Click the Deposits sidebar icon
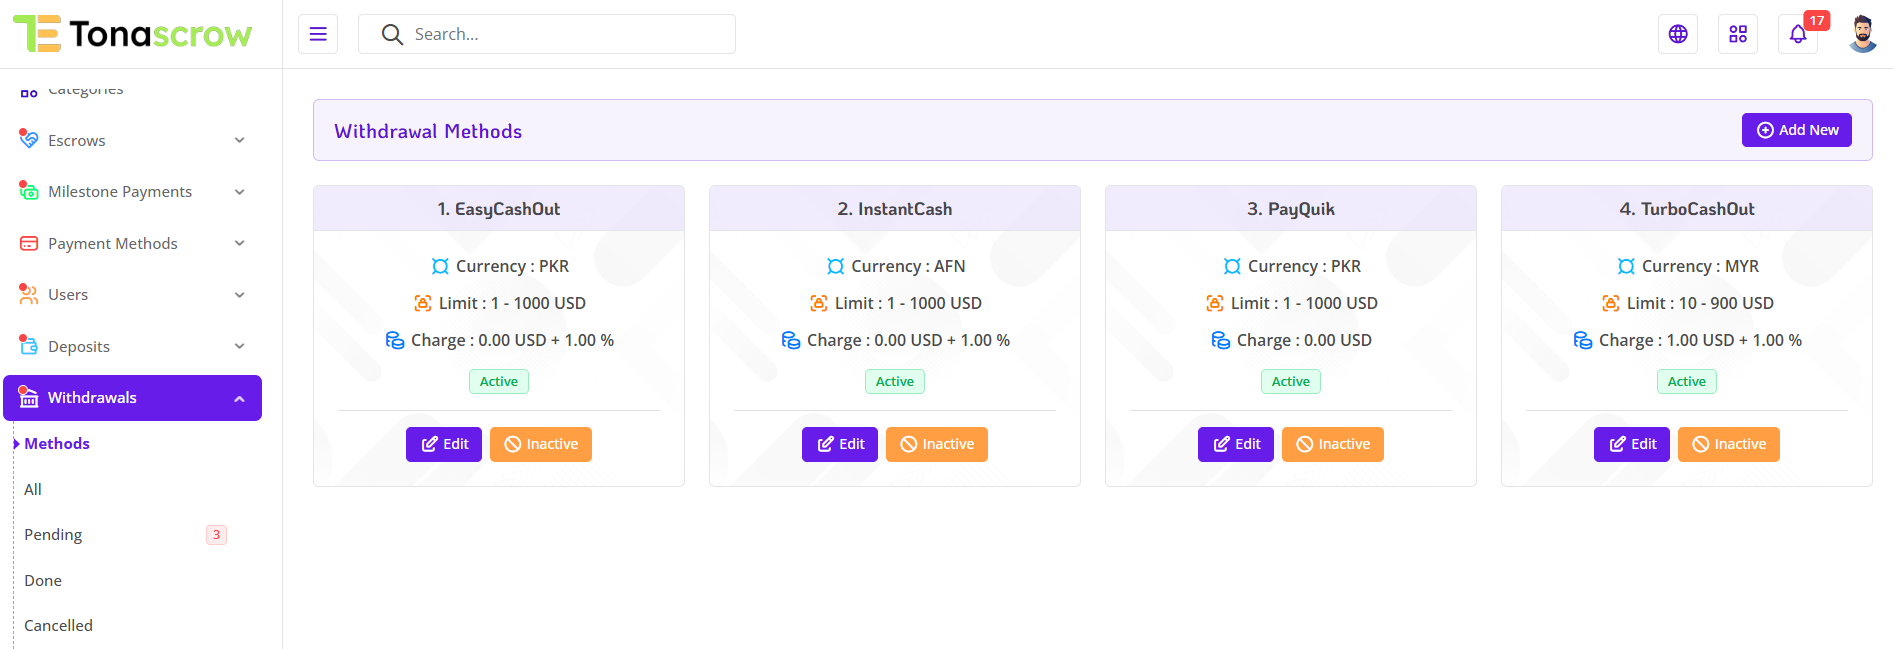 pos(29,346)
